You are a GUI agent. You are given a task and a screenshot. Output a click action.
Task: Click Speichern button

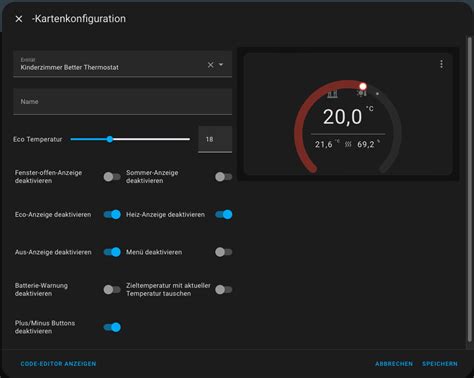[x=440, y=364]
